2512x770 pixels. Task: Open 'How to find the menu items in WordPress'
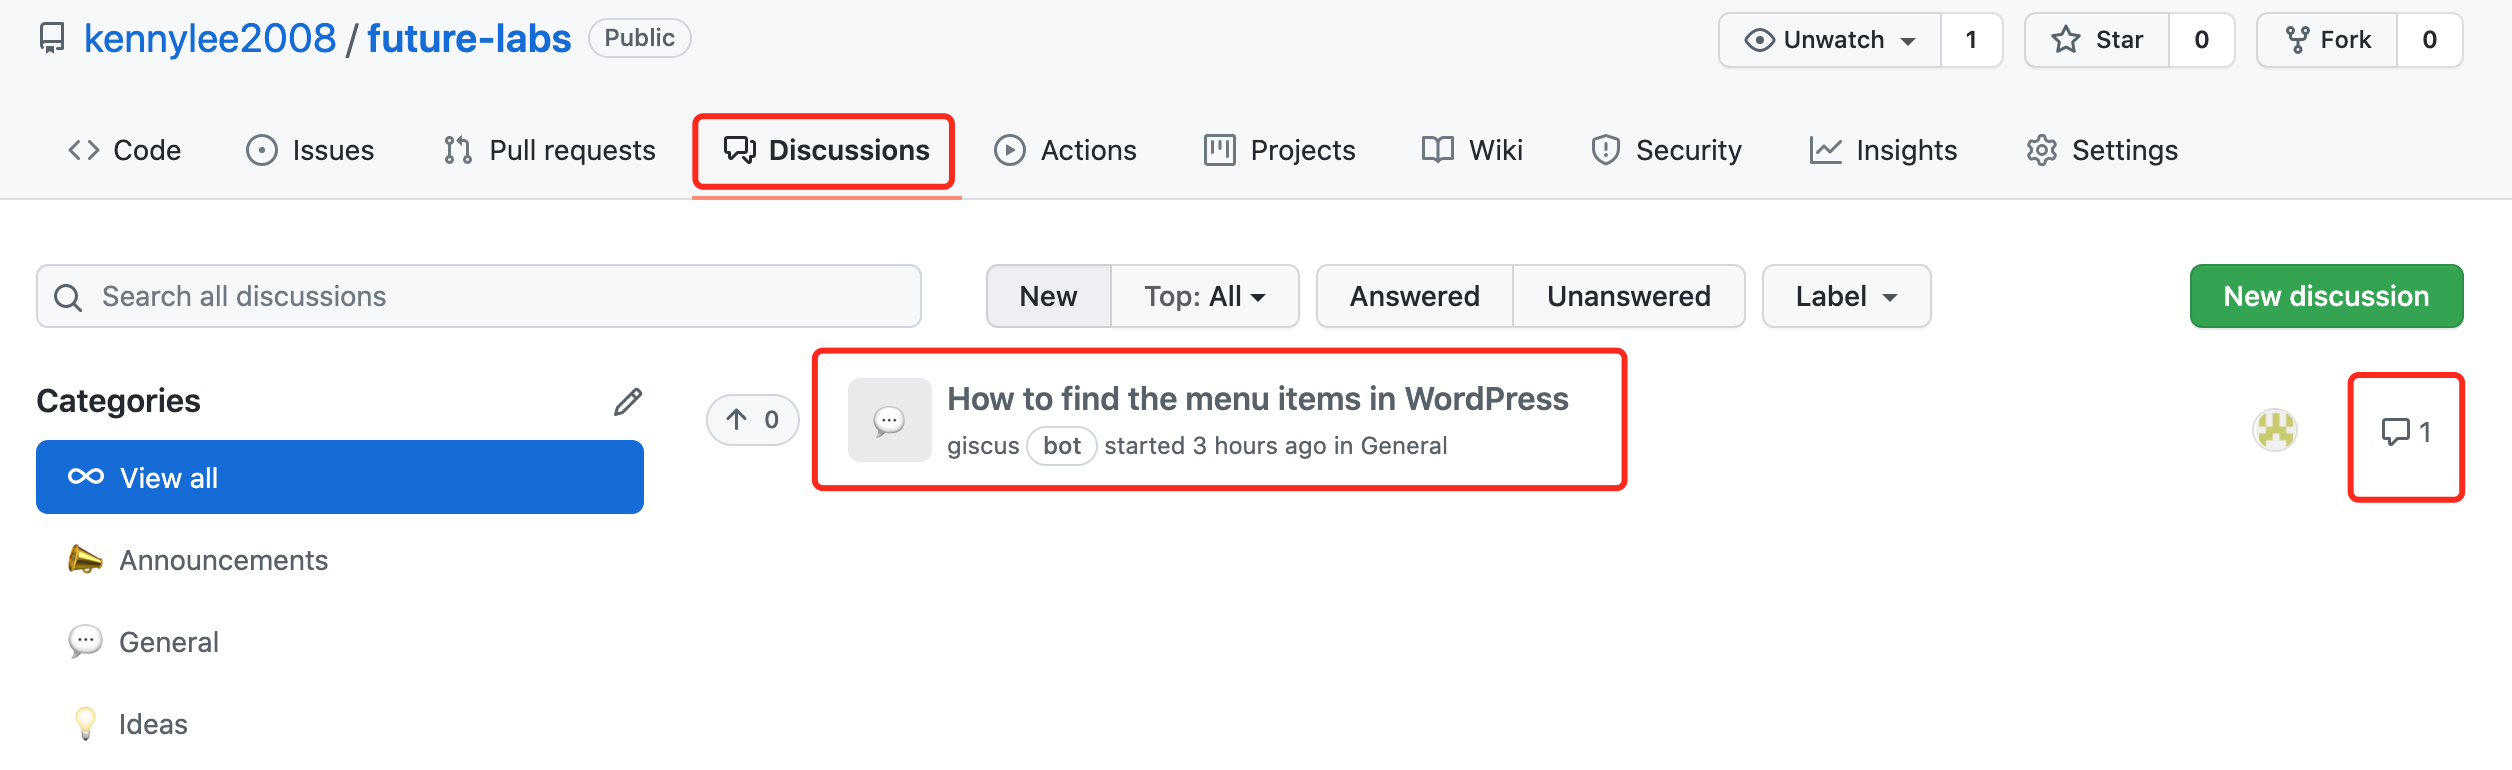1257,399
